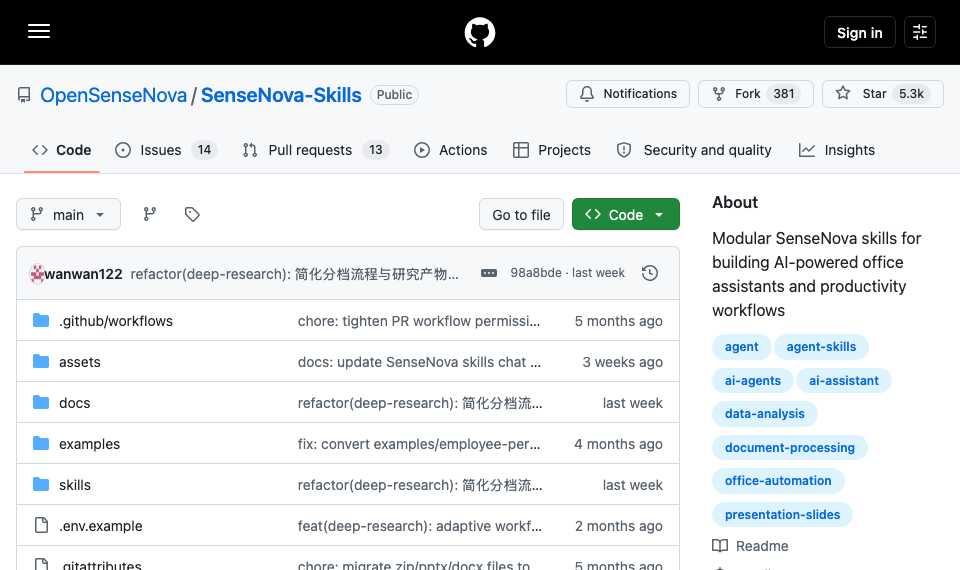Viewport: 960px width, 570px height.
Task: Select the 'office-automation' topic tag
Action: (778, 481)
